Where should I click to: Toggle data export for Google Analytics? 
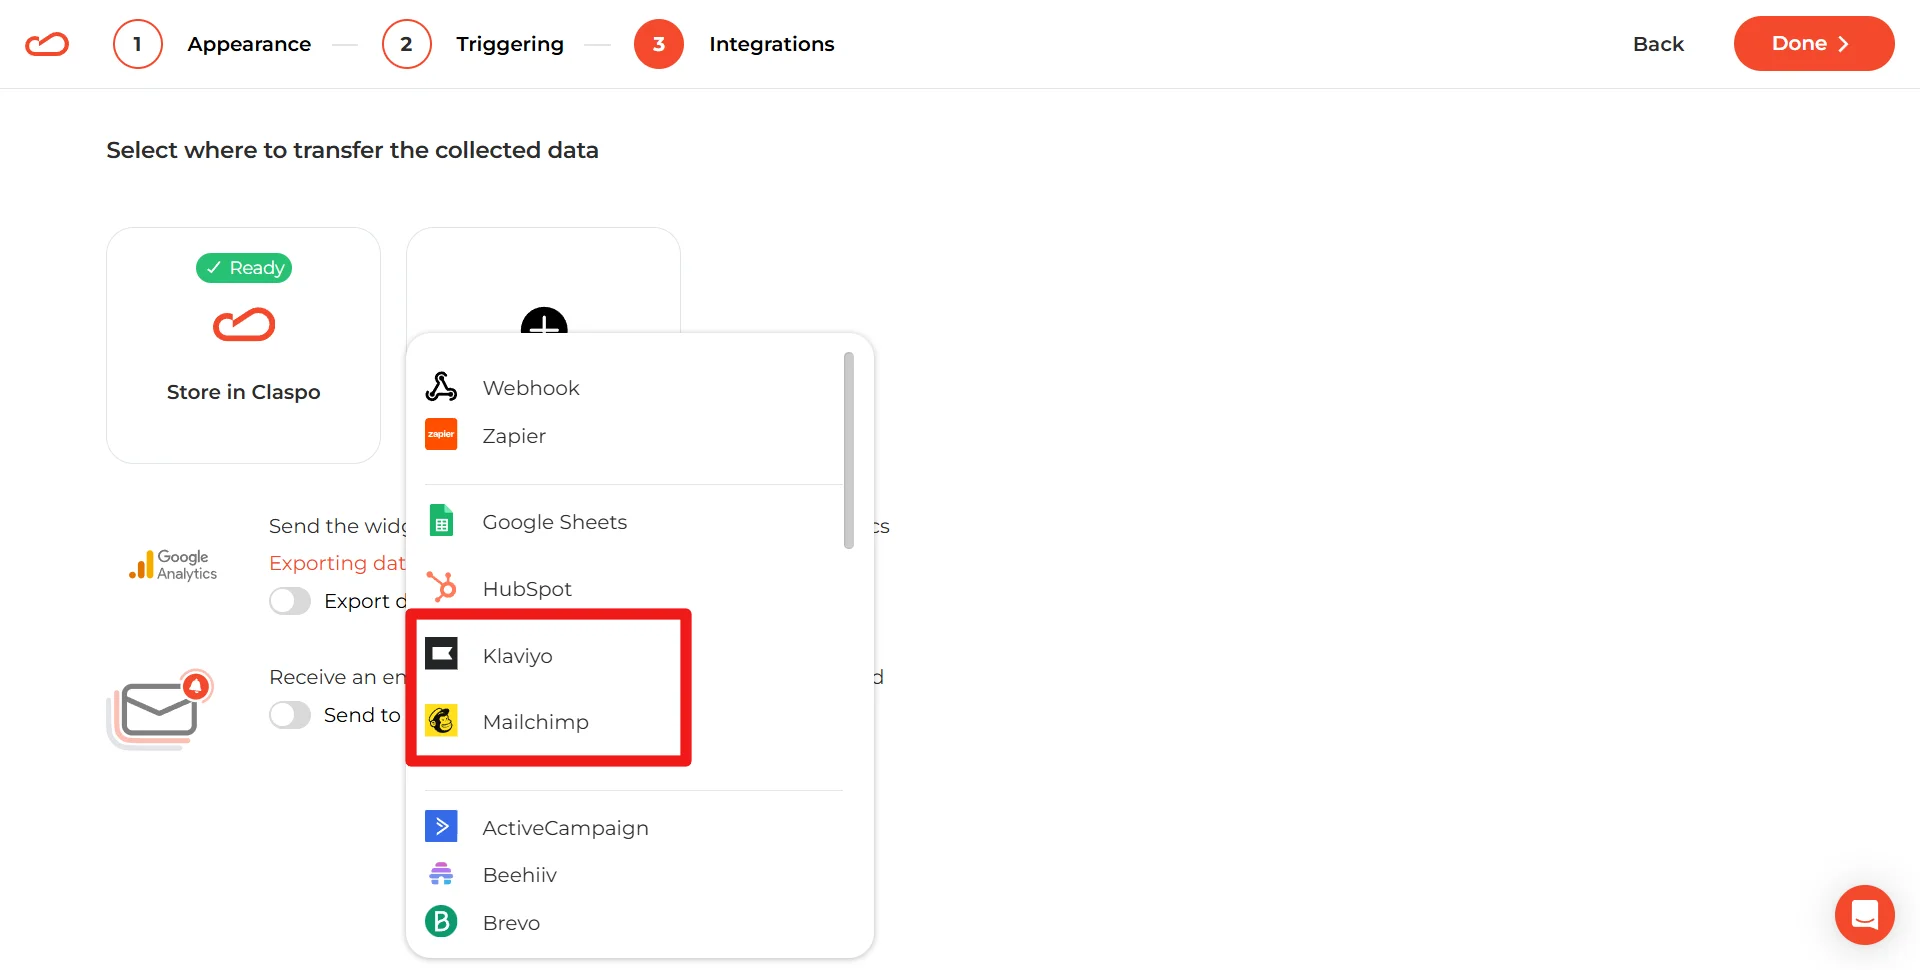[290, 600]
